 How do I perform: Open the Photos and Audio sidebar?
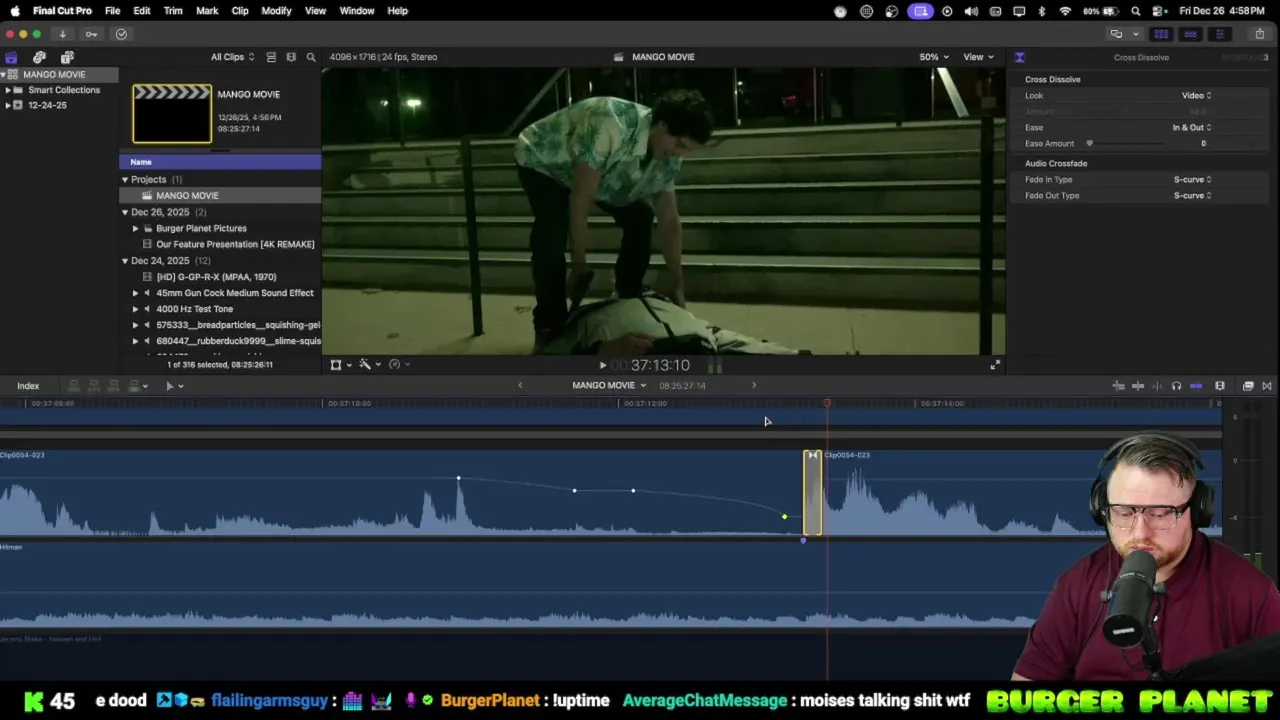39,57
